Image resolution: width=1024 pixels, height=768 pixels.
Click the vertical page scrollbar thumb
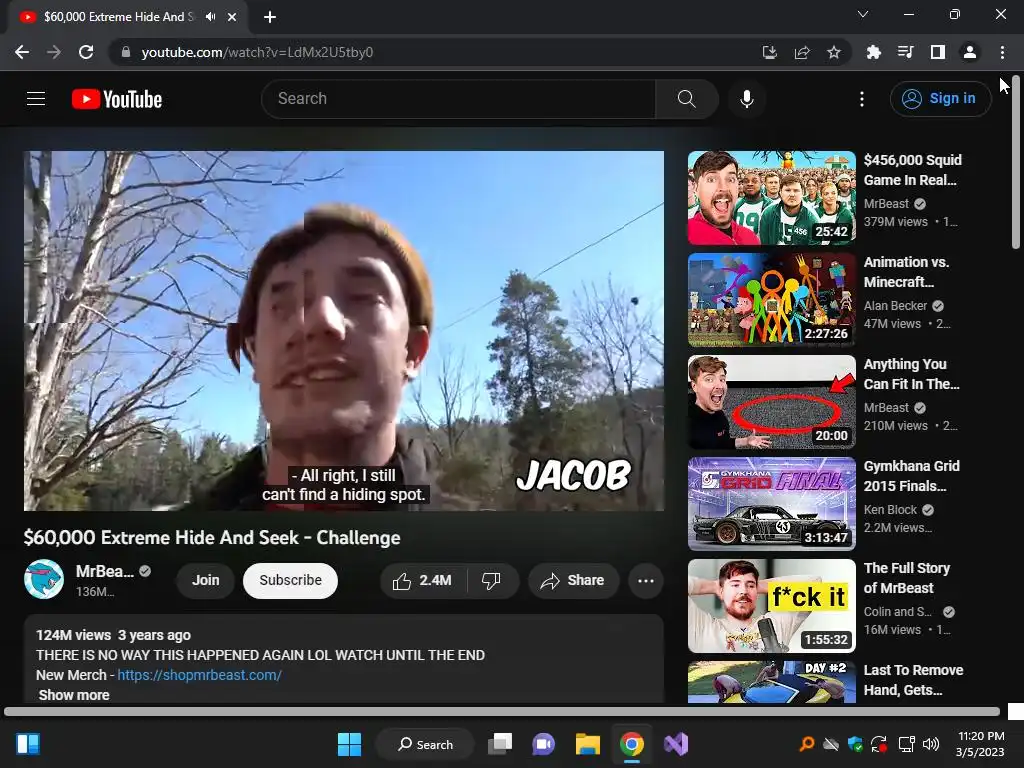tap(1016, 163)
